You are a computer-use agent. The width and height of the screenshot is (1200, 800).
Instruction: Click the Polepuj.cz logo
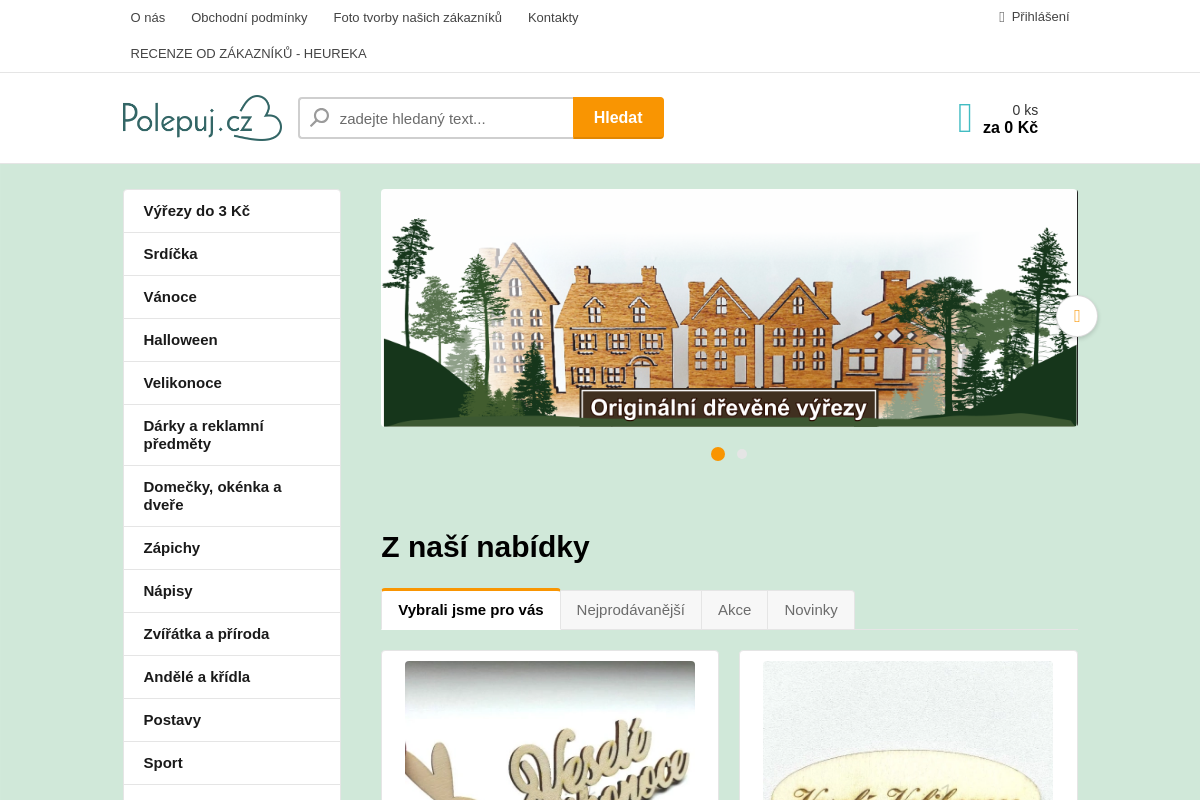(202, 118)
